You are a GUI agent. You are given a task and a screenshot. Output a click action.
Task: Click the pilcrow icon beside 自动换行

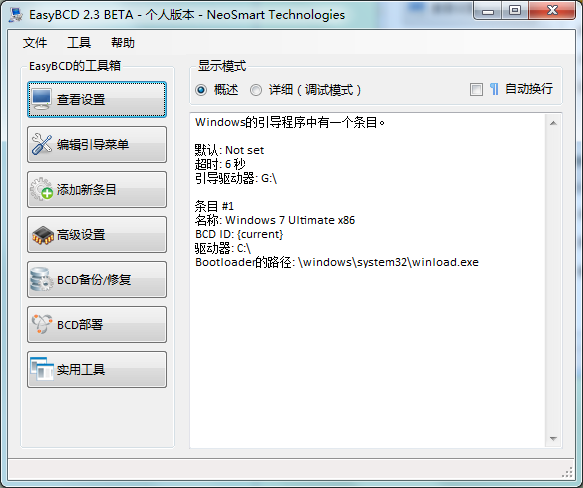click(x=494, y=89)
